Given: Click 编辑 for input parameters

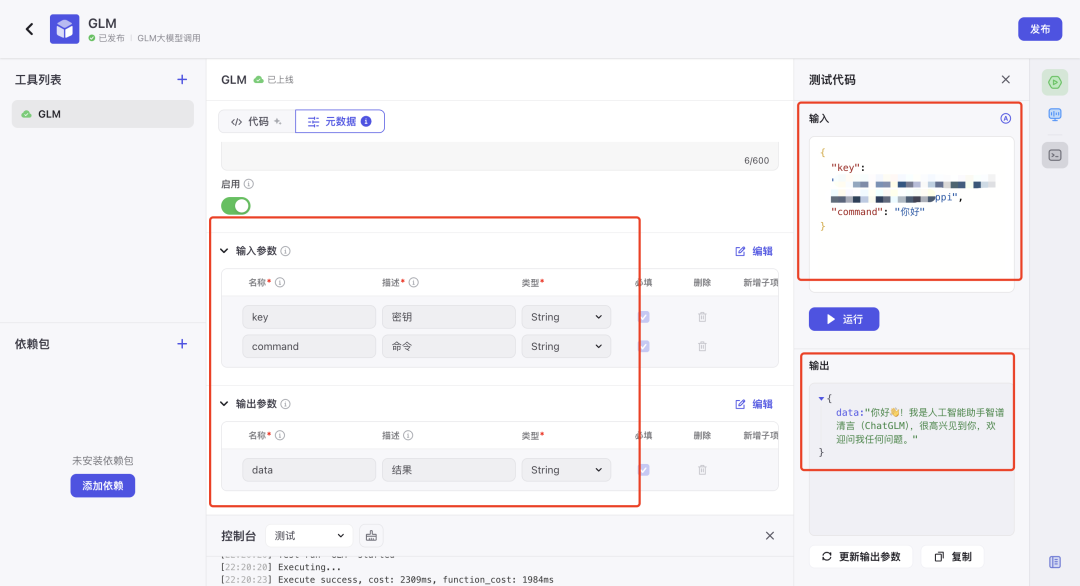Looking at the screenshot, I should 754,251.
